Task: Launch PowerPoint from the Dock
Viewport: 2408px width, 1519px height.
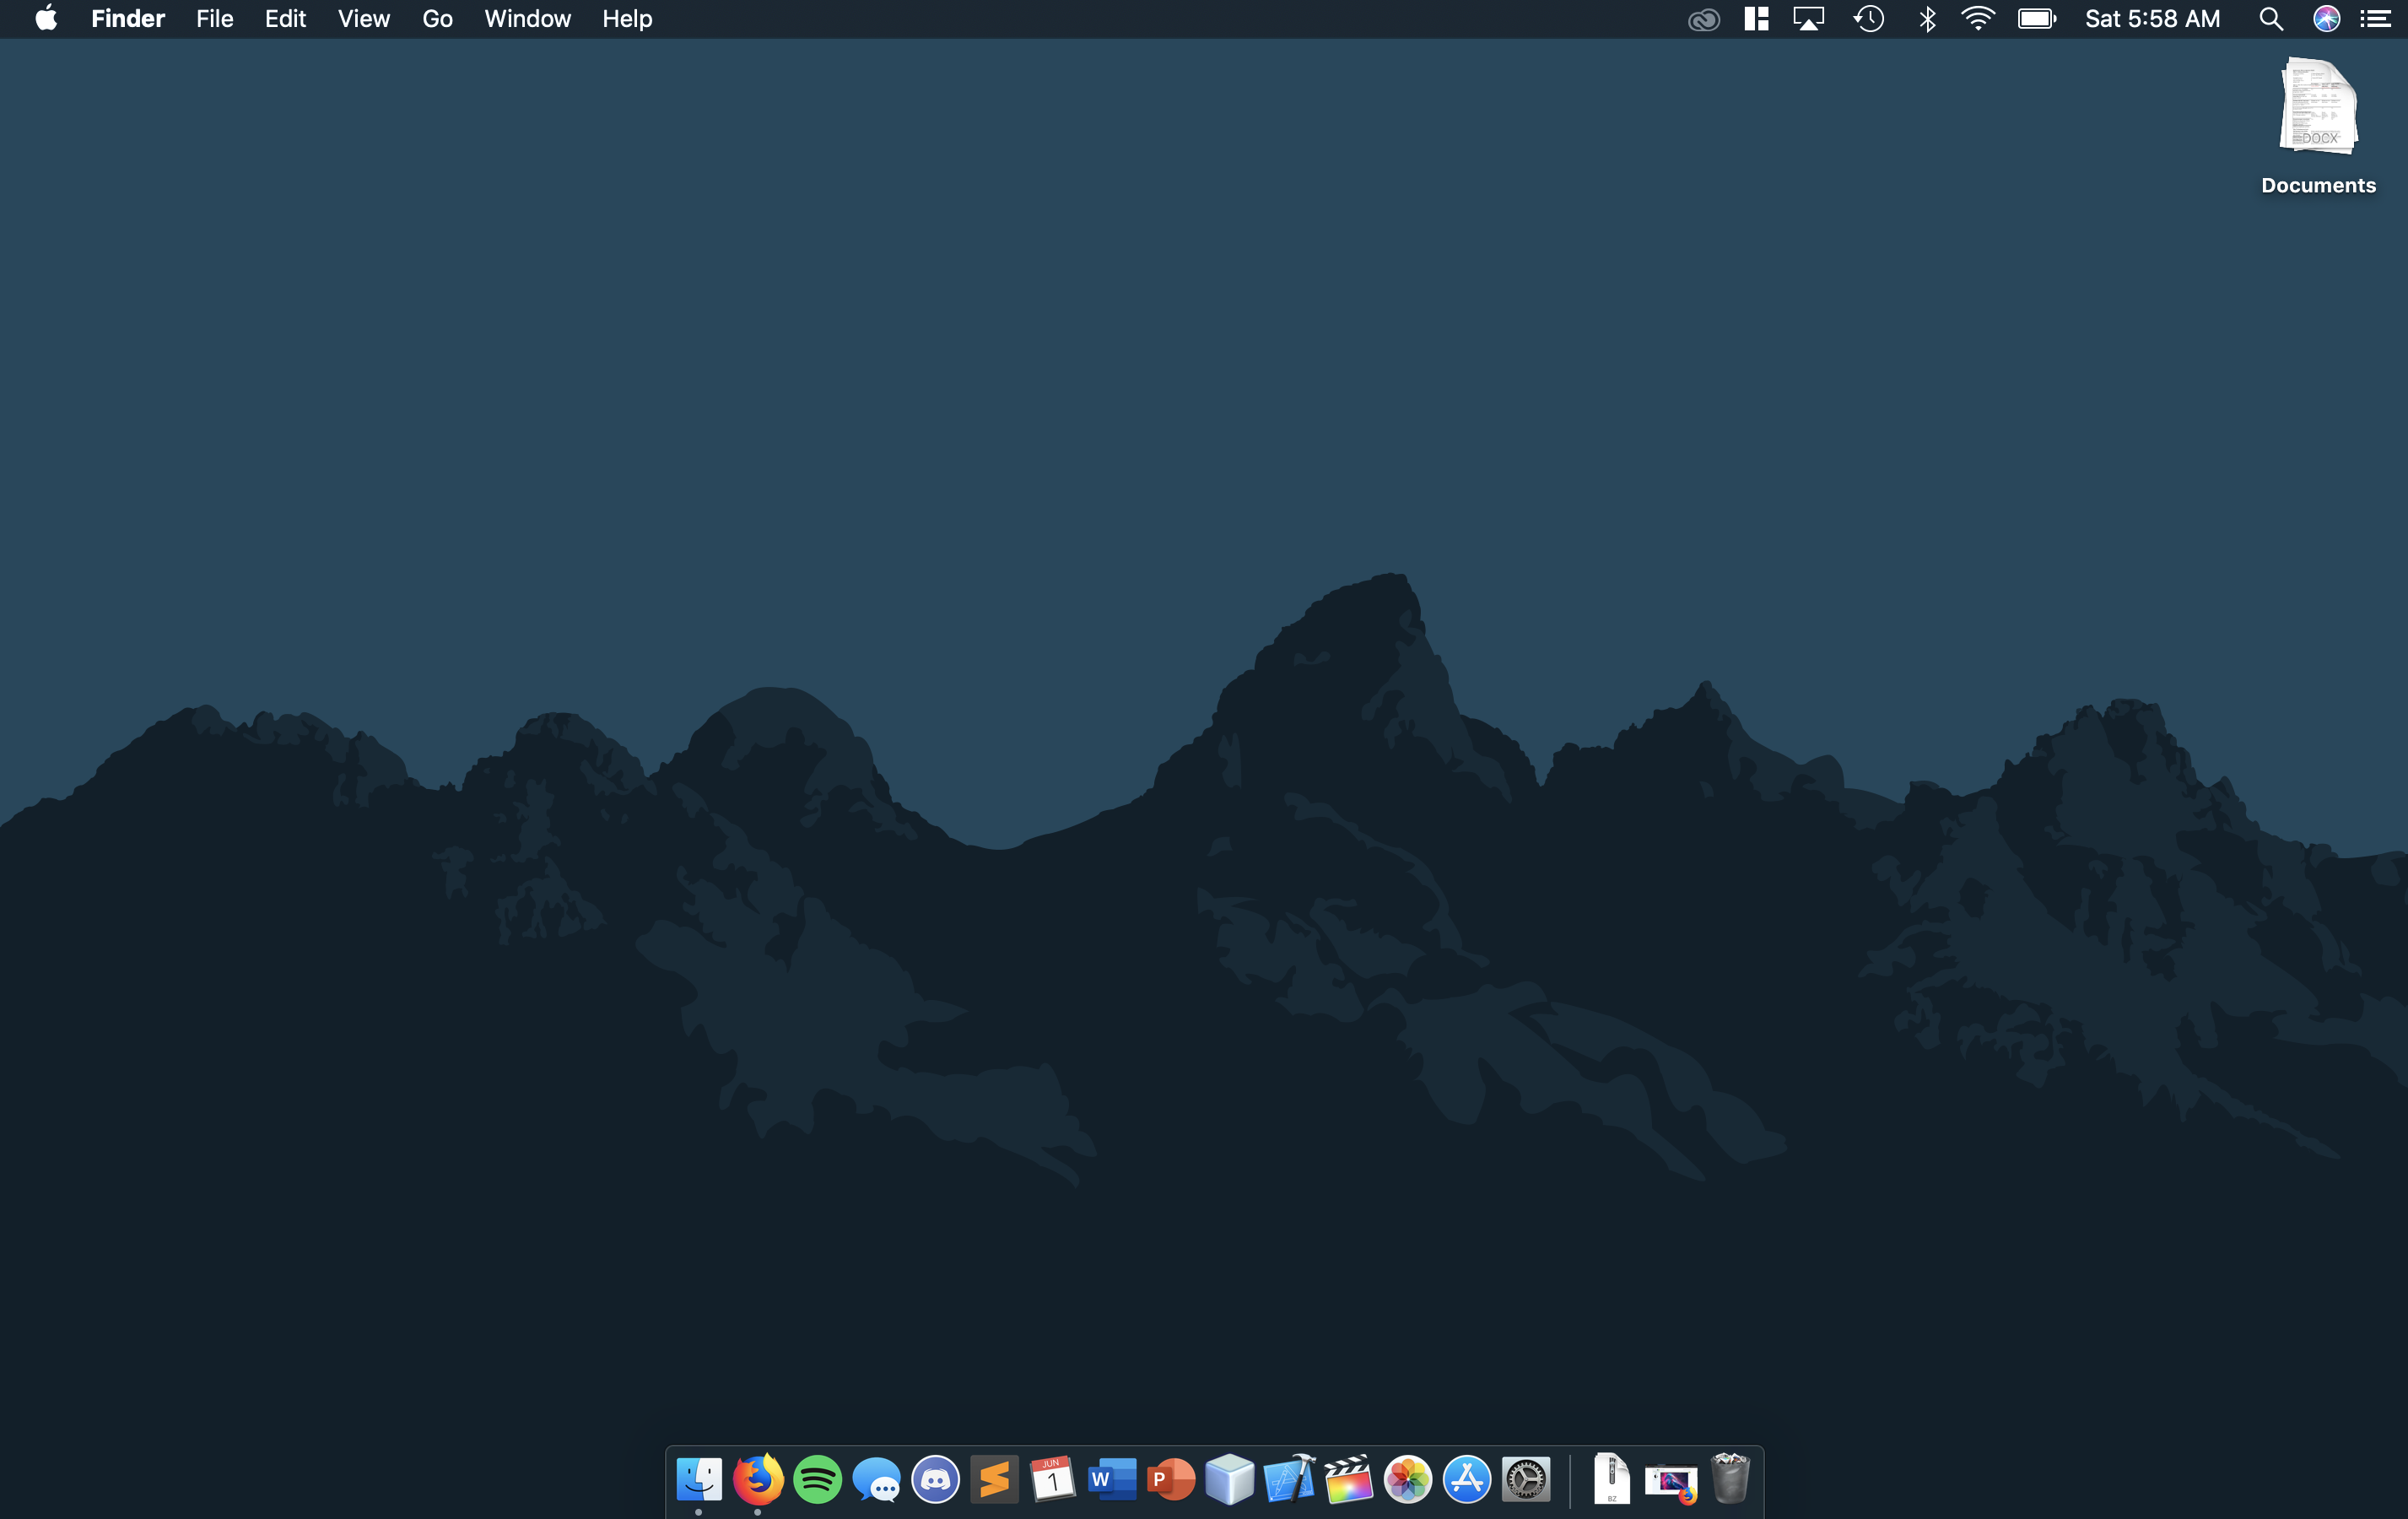Action: 1171,1479
